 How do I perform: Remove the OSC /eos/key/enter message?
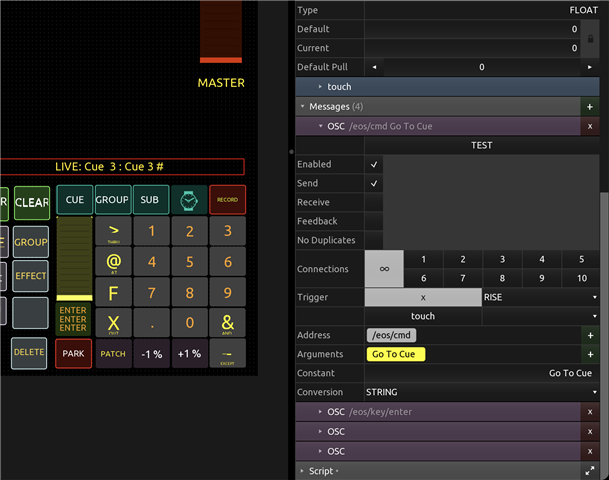point(590,412)
